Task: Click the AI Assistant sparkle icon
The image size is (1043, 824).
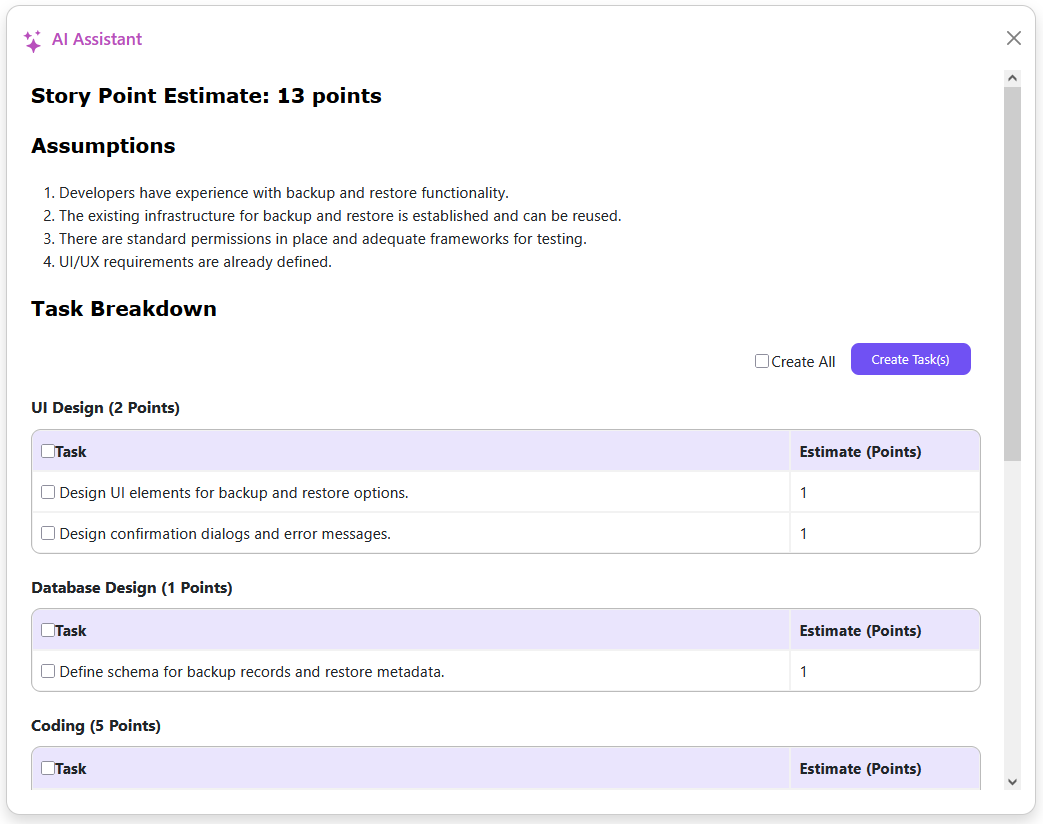Action: (x=32, y=40)
